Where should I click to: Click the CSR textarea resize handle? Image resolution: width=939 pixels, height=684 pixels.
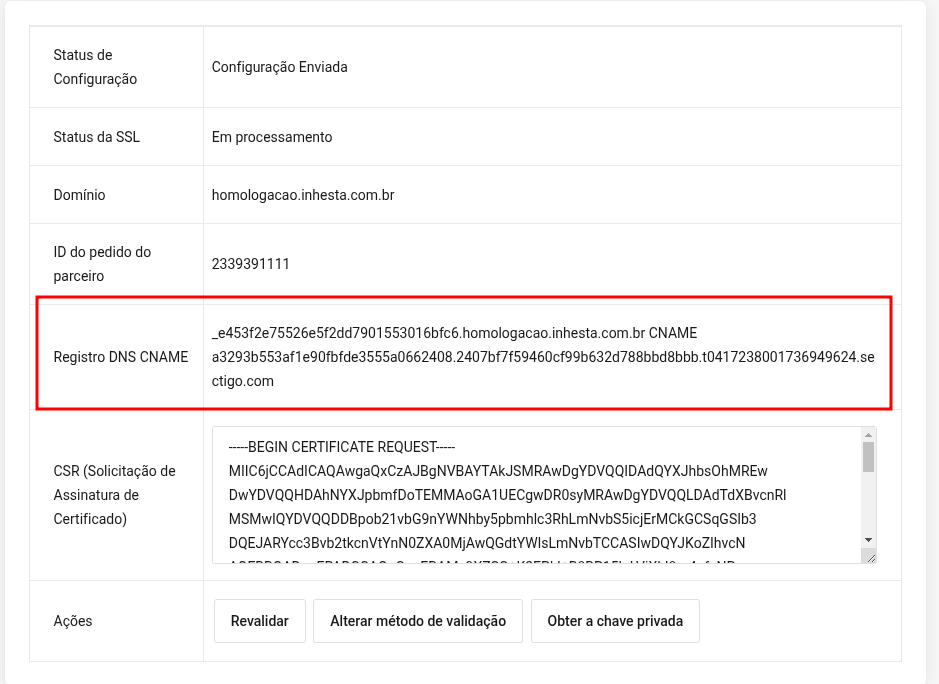[x=871, y=558]
